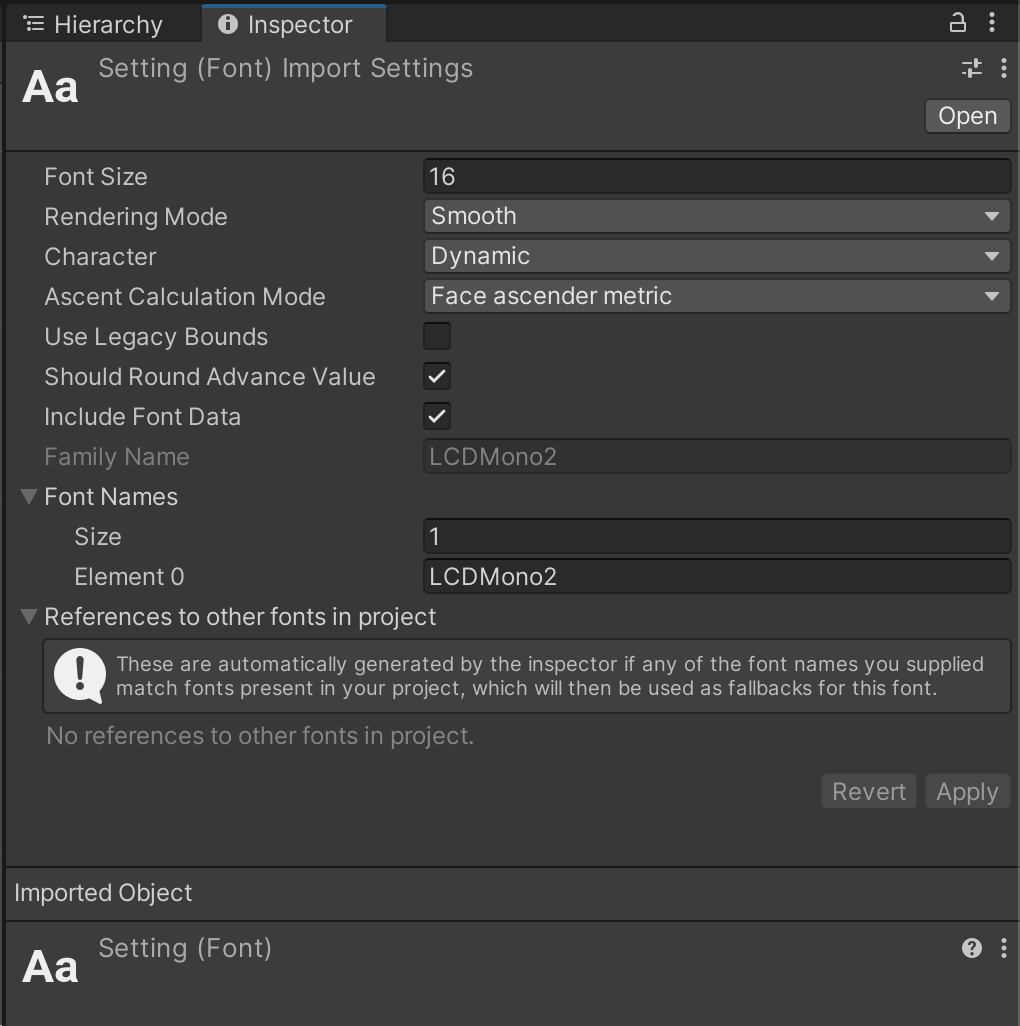Image resolution: width=1020 pixels, height=1026 pixels.
Task: Click the Font Size input field
Action: (716, 177)
